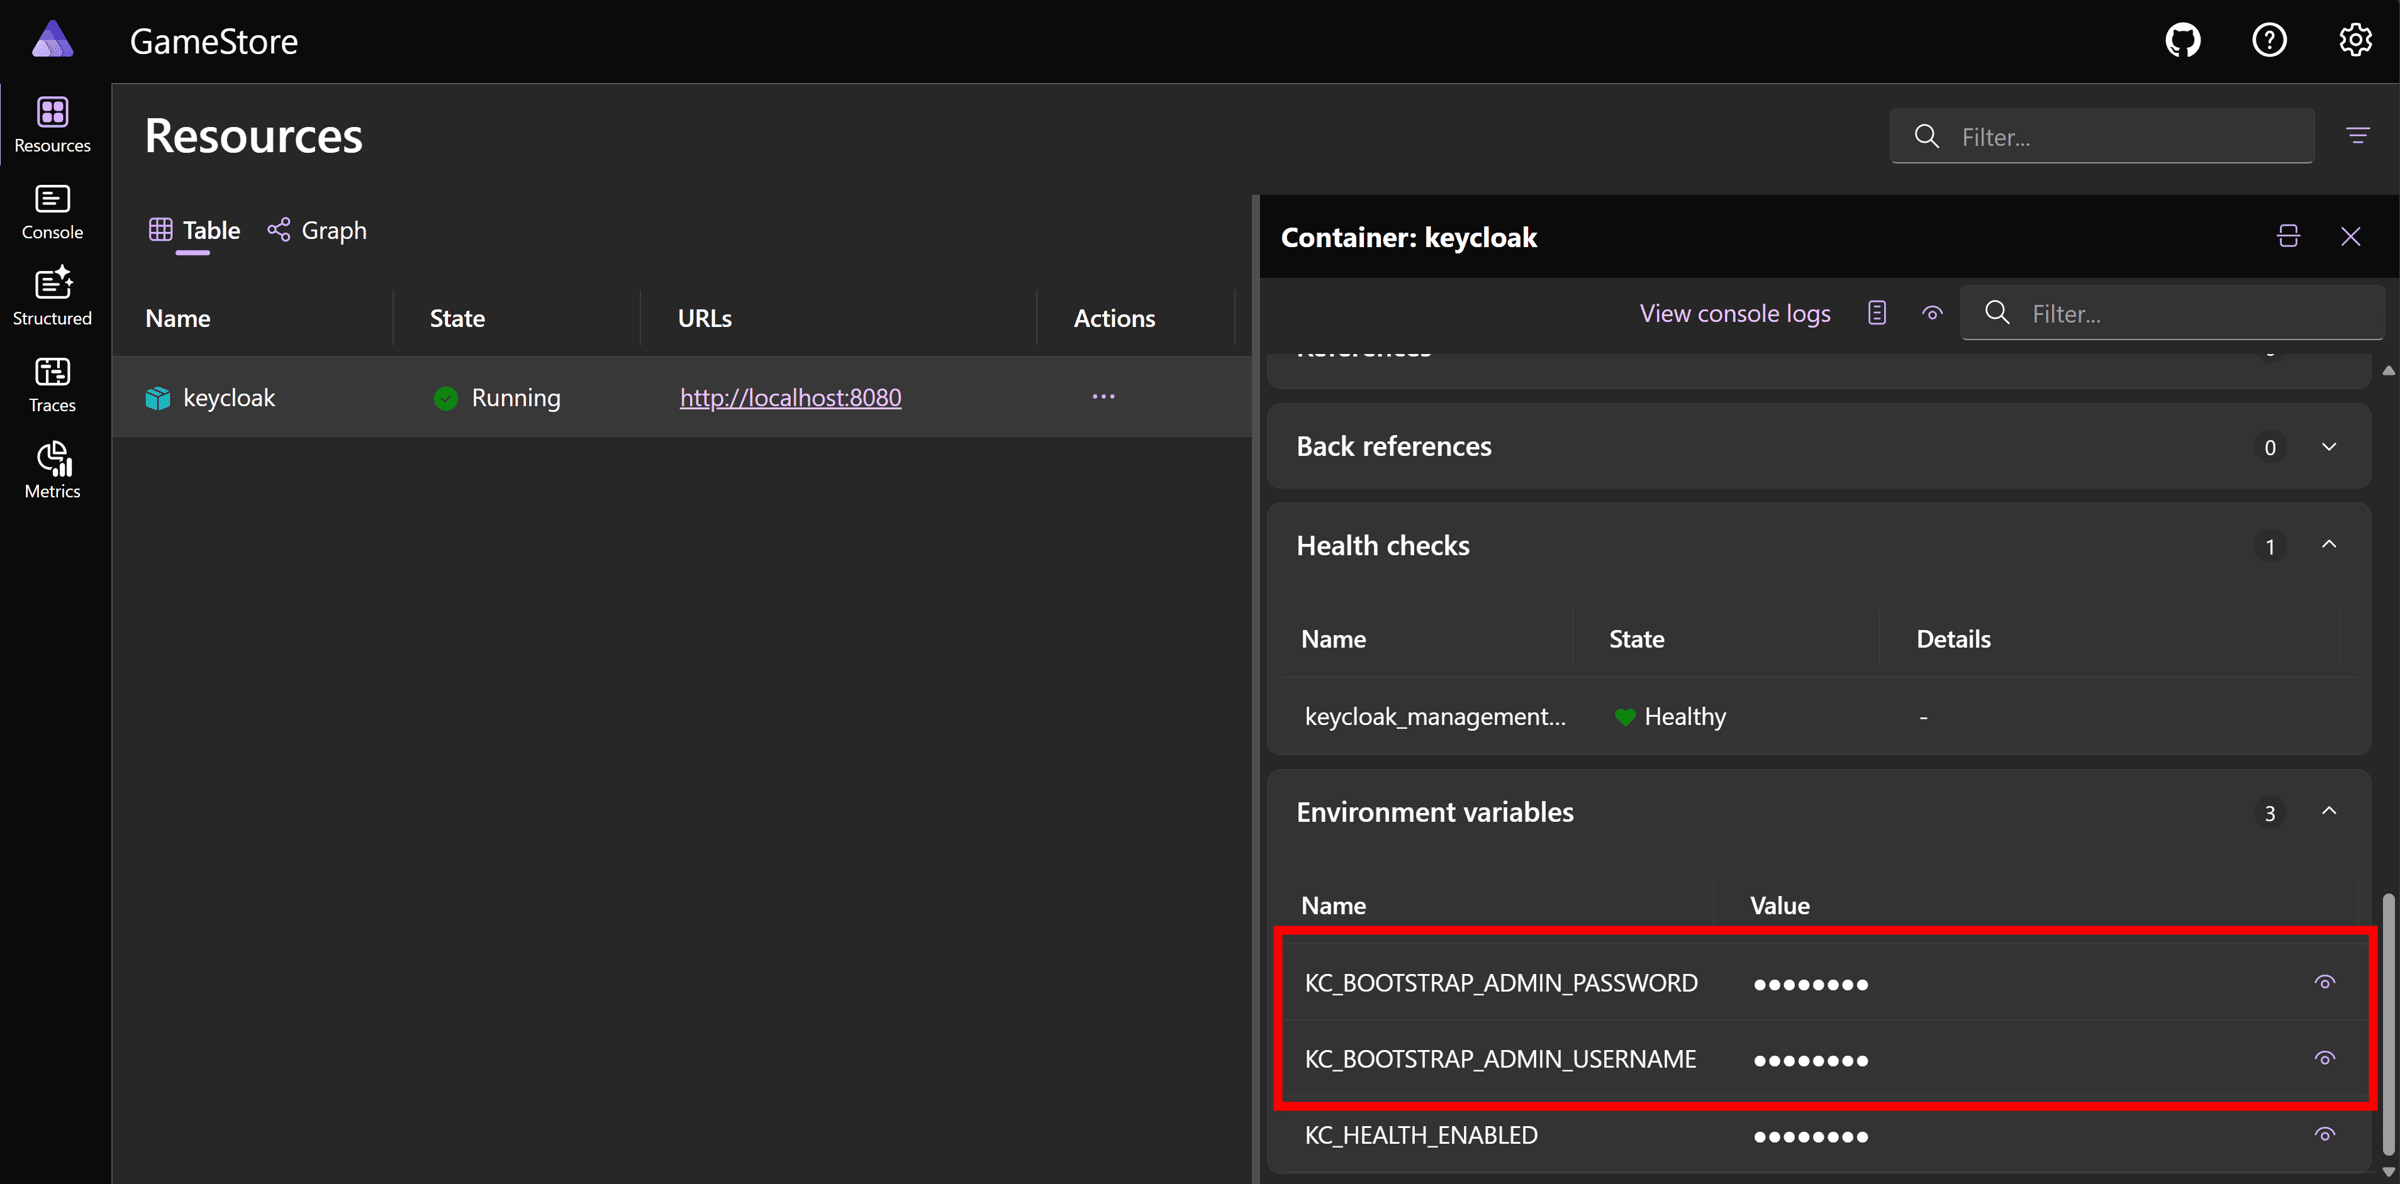Open the Metrics page in sidebar

point(52,470)
